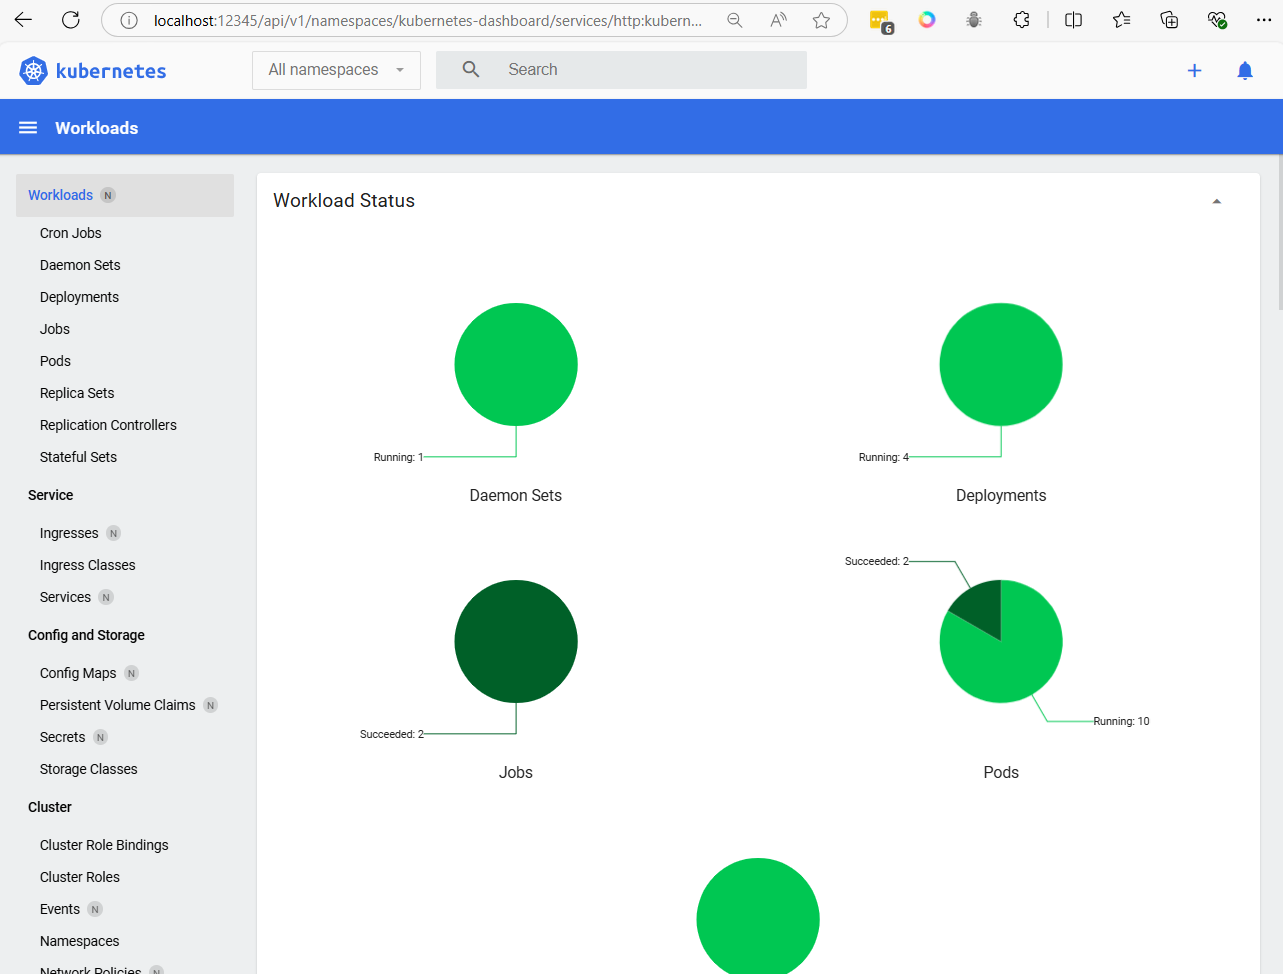The image size is (1283, 974).
Task: Click the read aloud icon
Action: point(778,20)
